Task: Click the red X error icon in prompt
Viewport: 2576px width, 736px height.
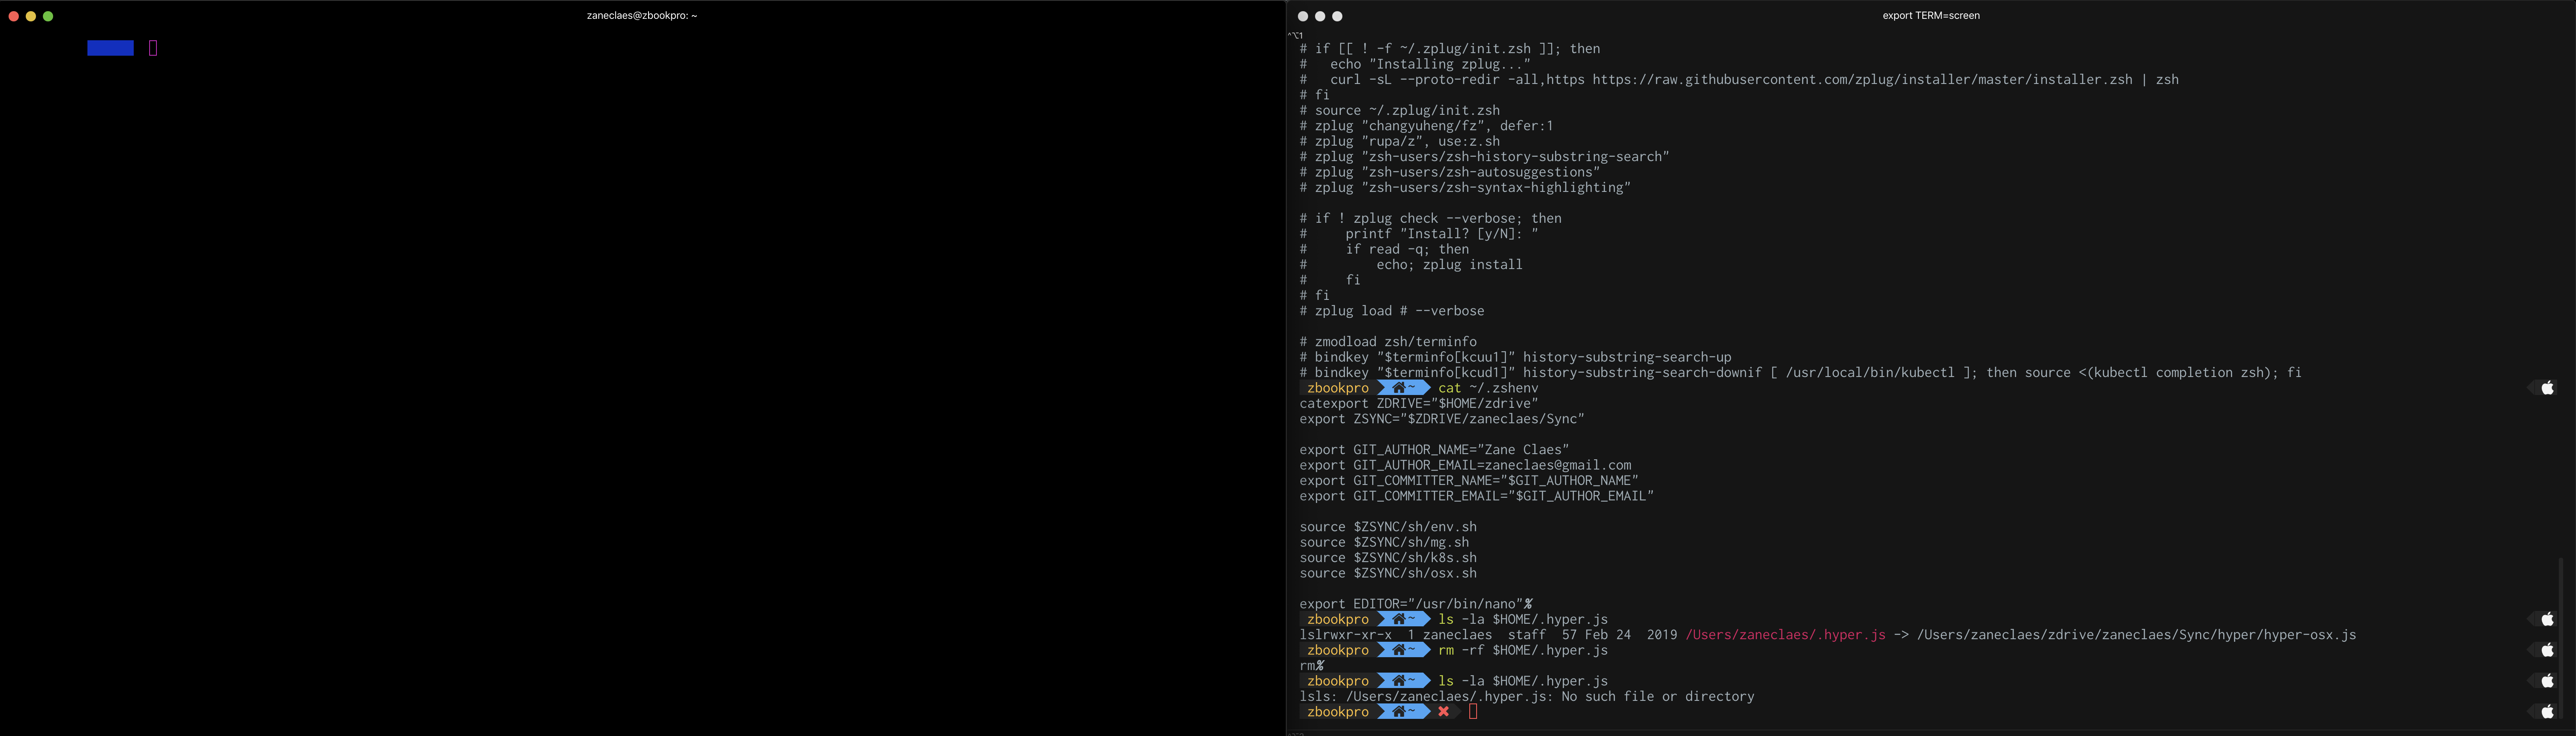Action: [1444, 712]
